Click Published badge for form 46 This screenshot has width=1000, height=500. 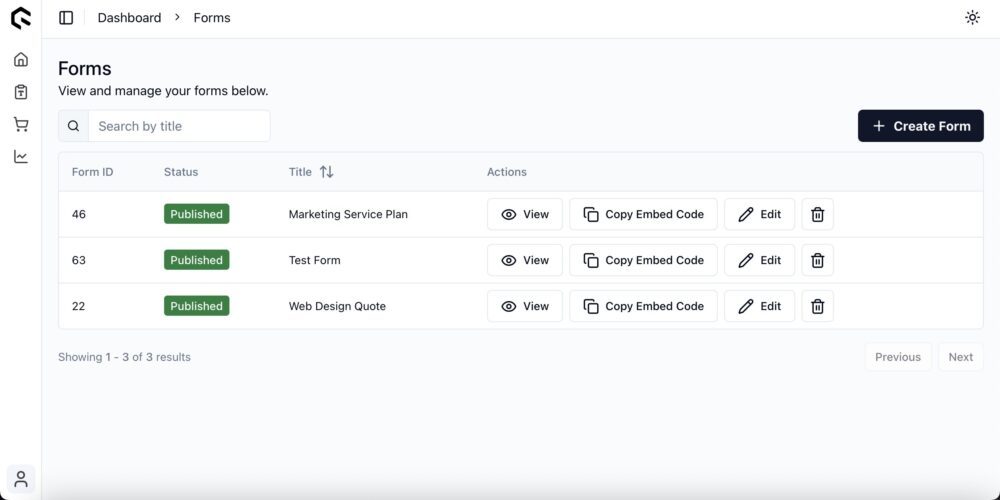(x=196, y=214)
